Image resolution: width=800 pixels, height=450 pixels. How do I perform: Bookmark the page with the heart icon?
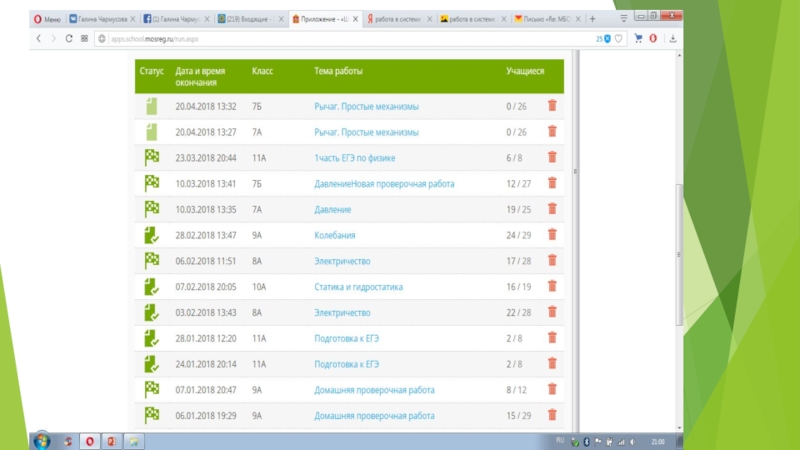[620, 38]
